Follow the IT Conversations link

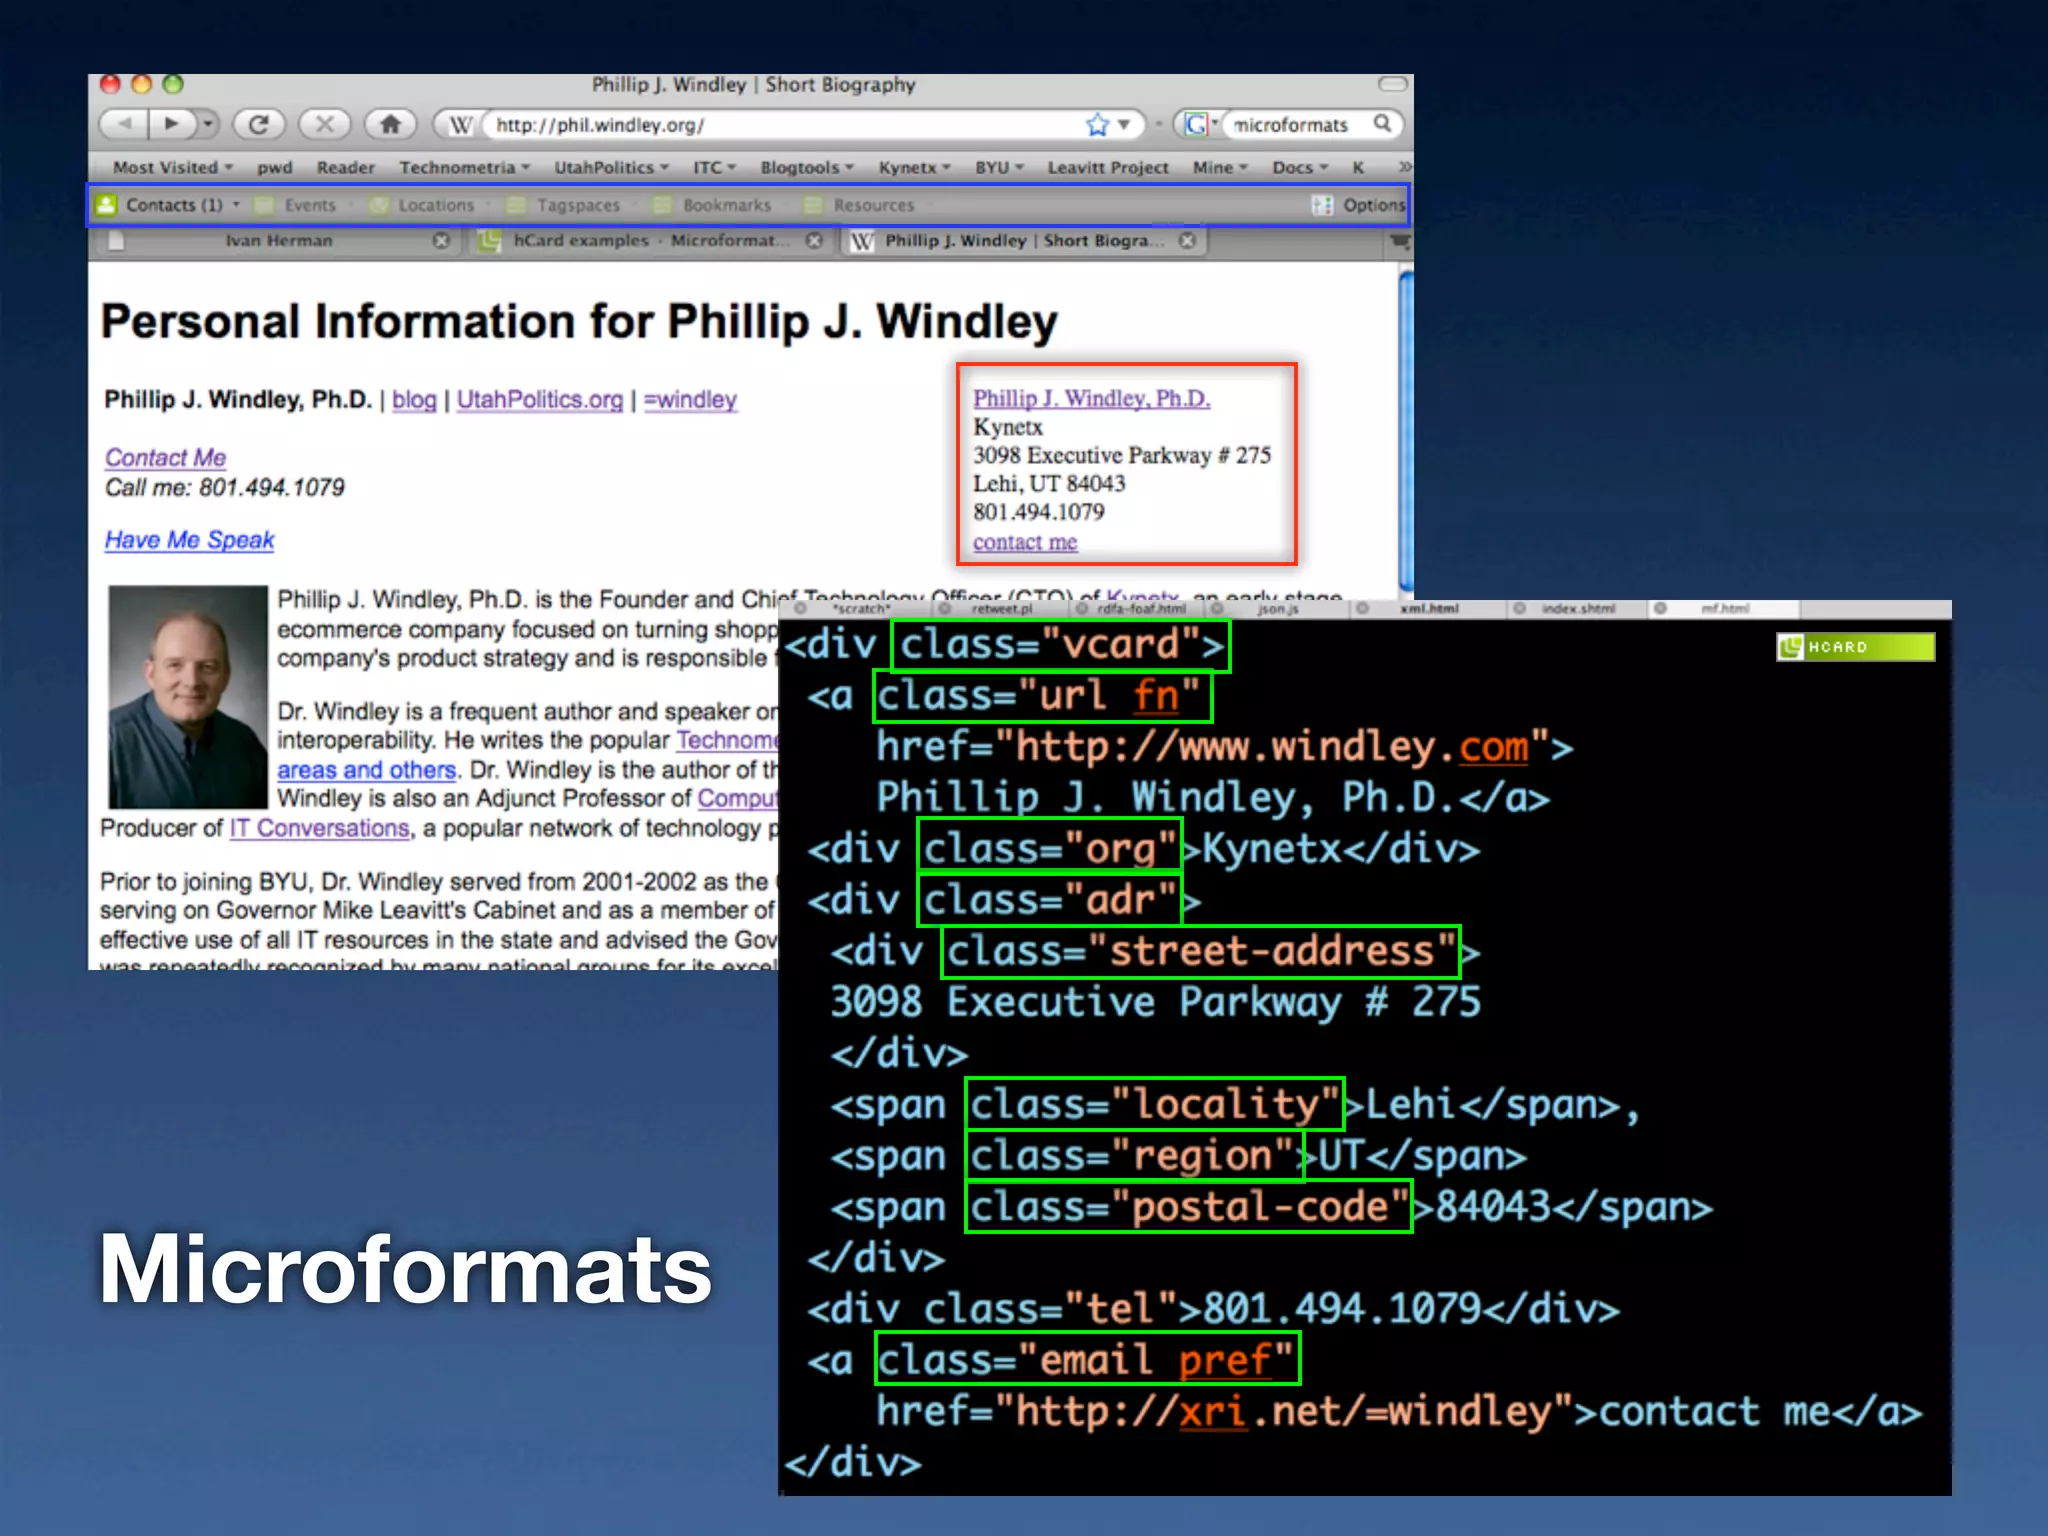(320, 828)
